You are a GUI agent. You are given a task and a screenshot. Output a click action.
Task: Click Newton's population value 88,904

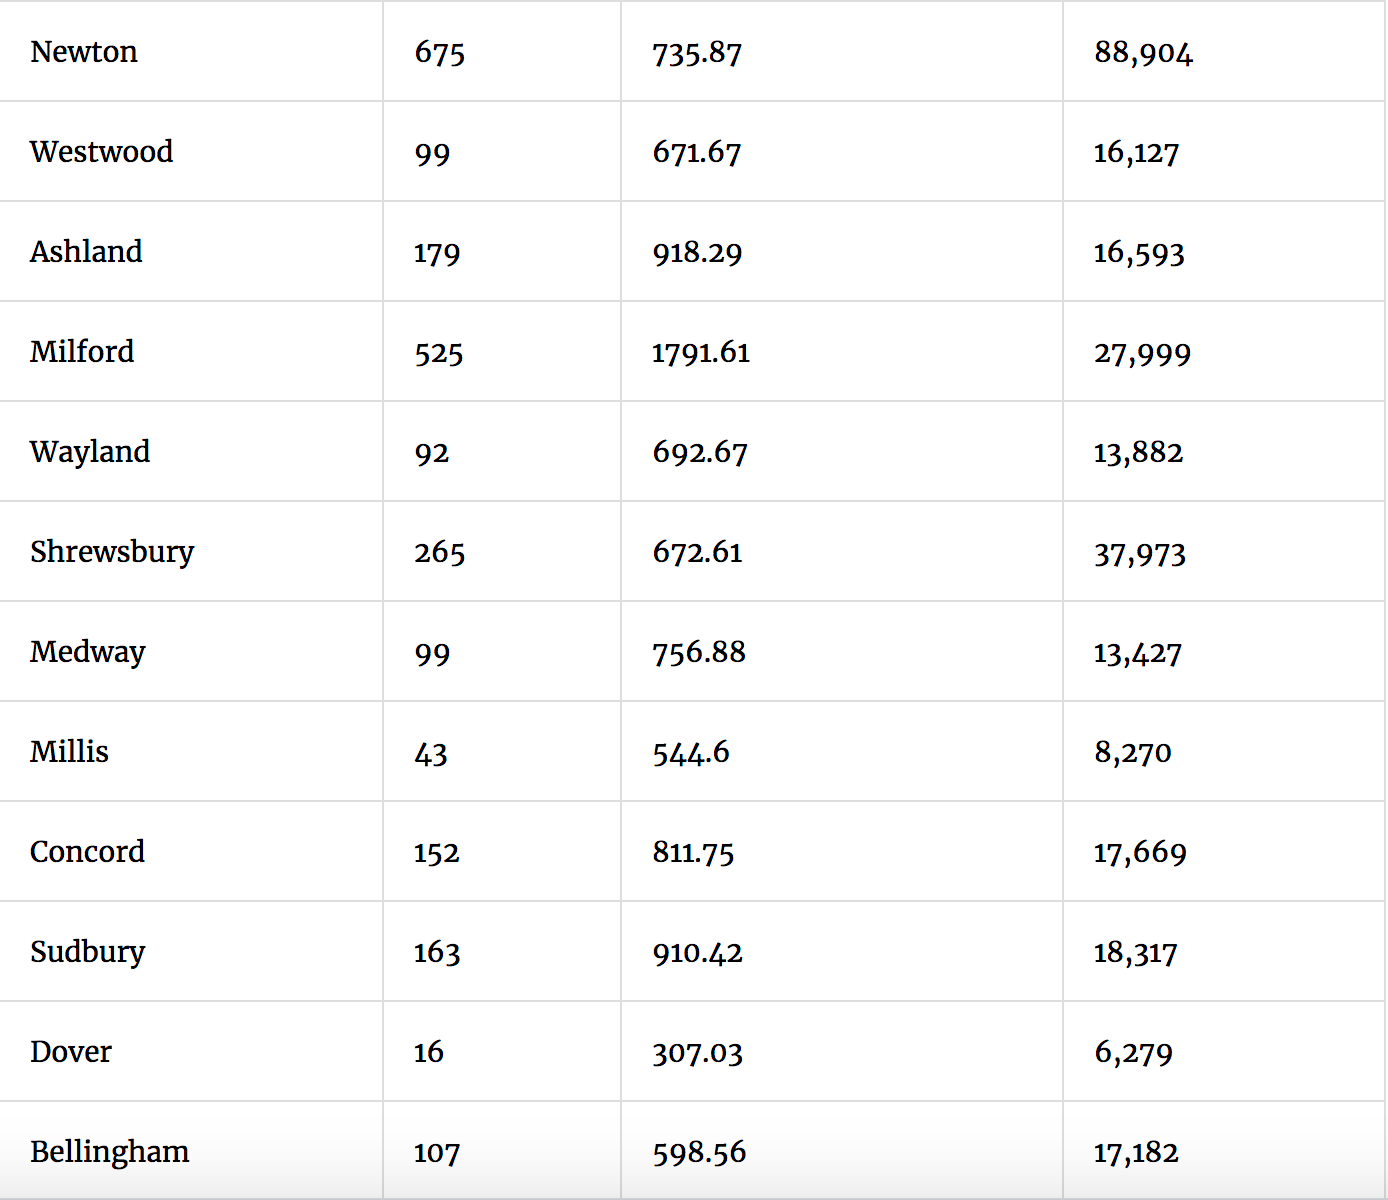pos(1143,53)
